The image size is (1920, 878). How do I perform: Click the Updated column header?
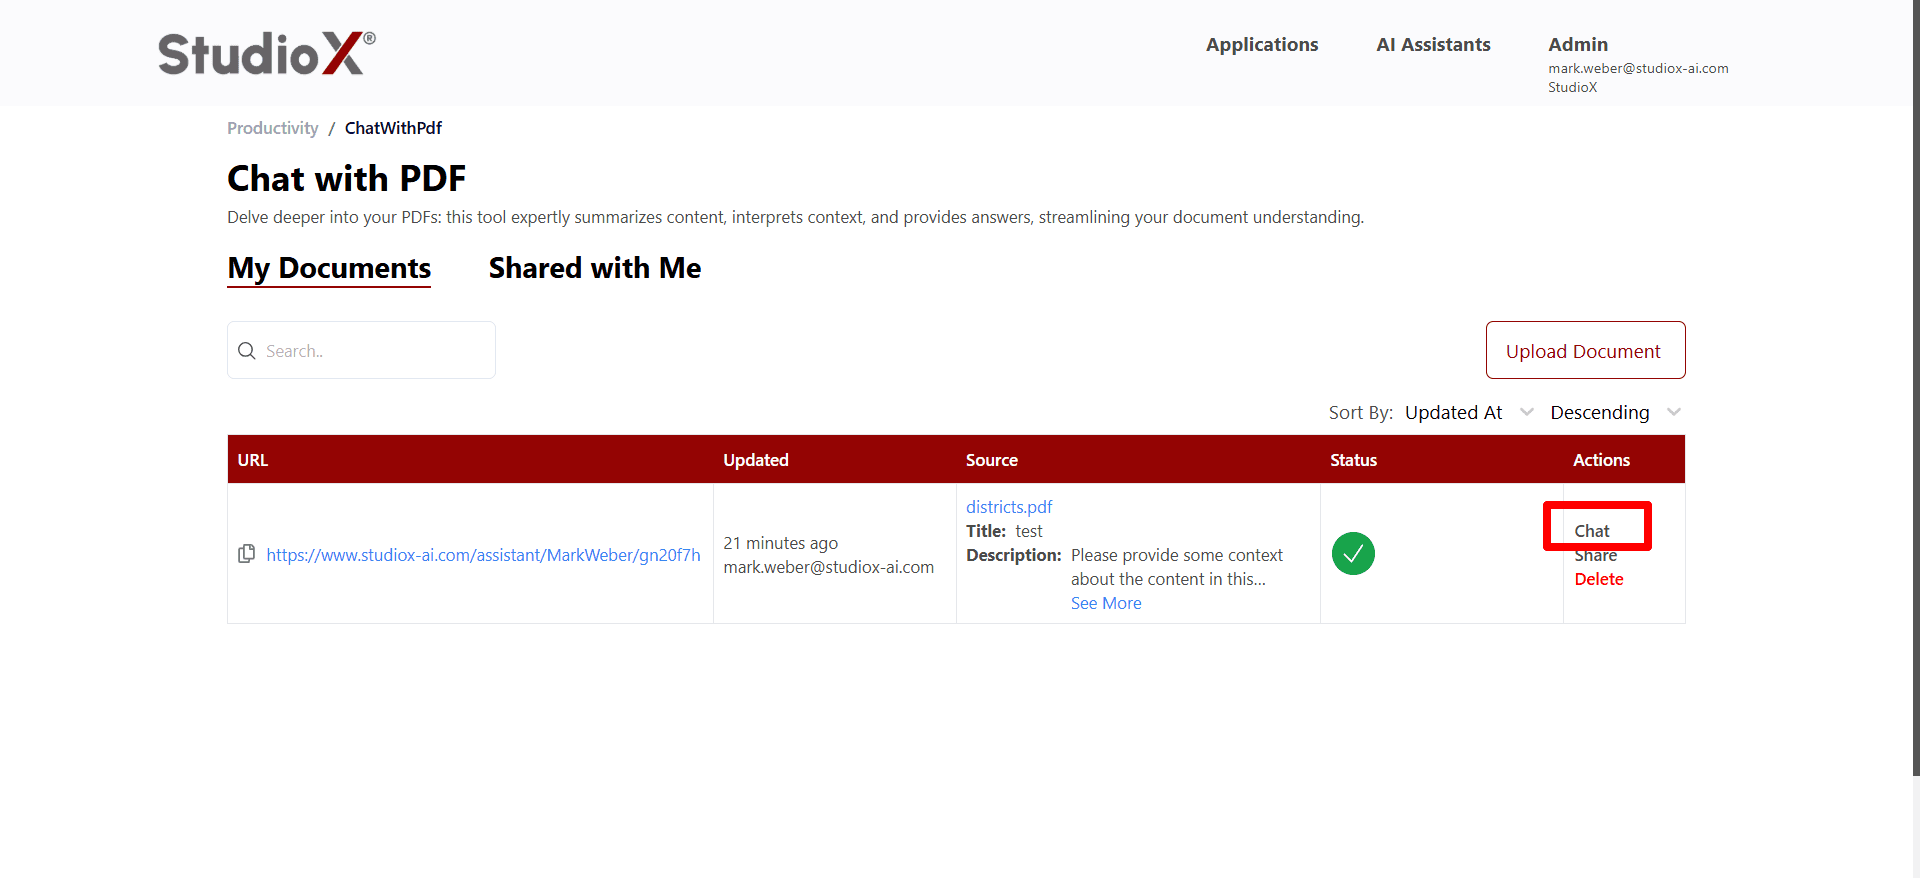[756, 460]
